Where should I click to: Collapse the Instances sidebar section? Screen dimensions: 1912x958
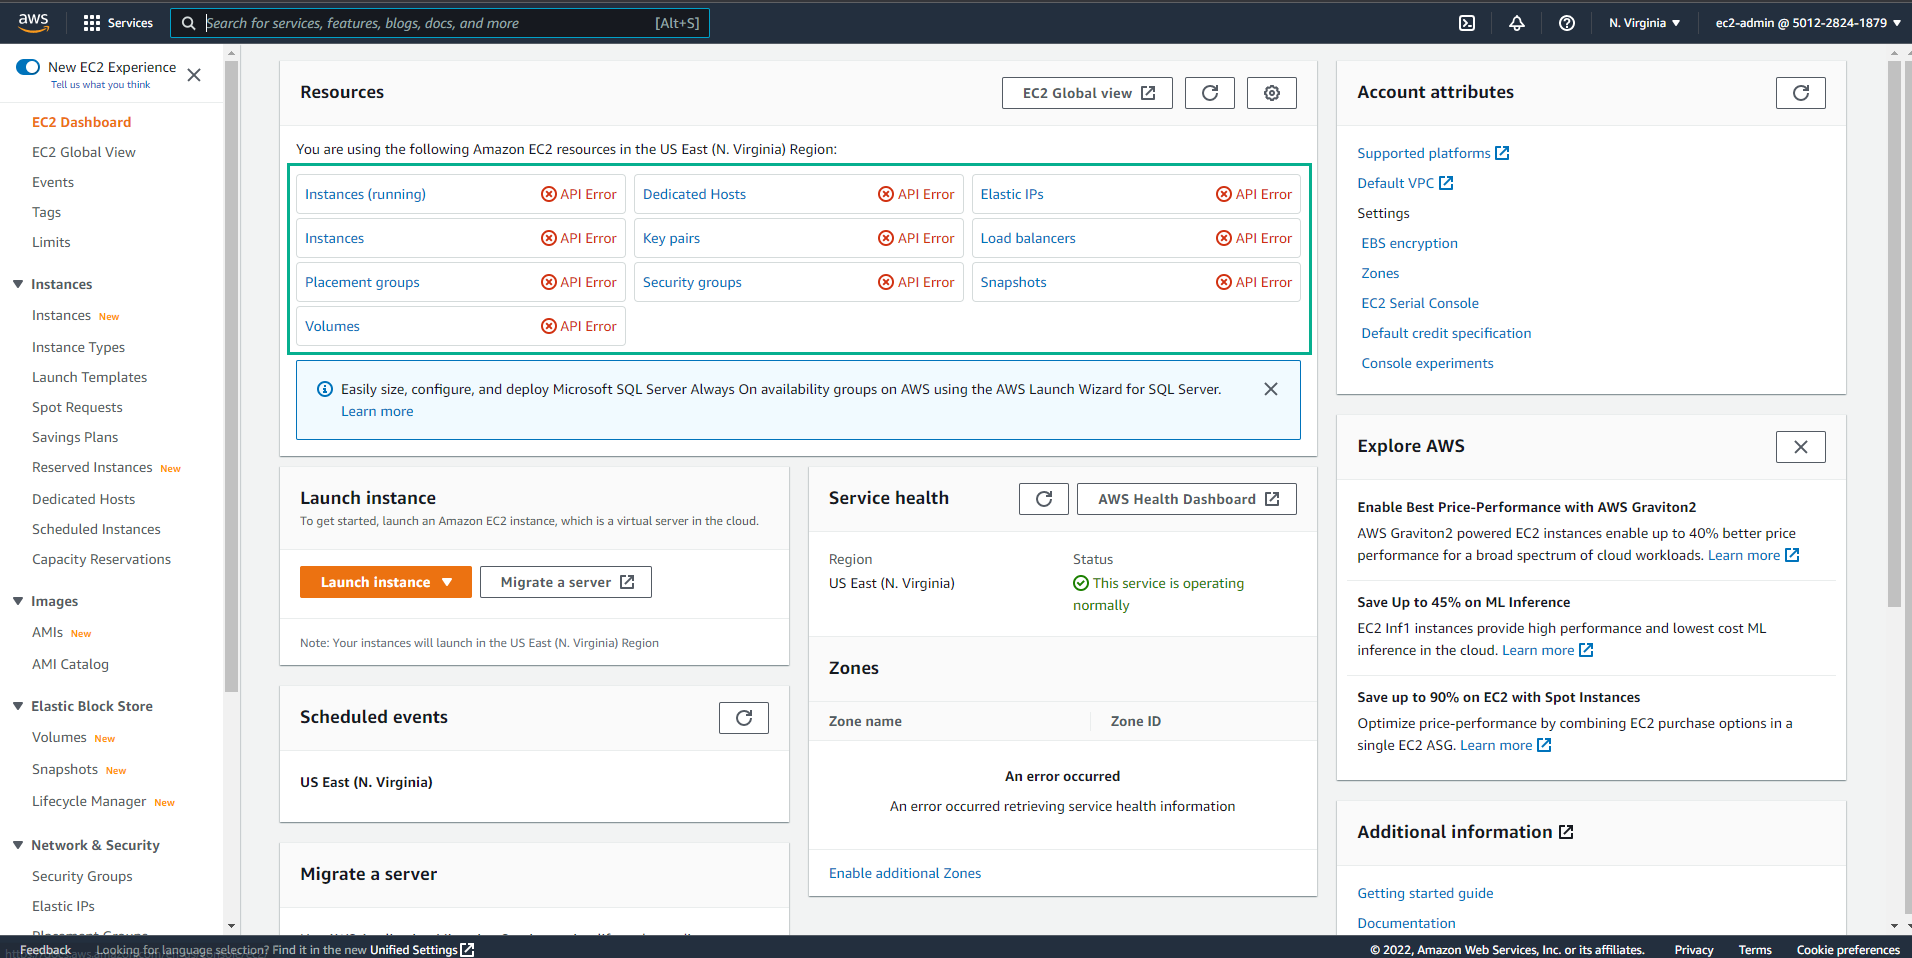[x=18, y=284]
